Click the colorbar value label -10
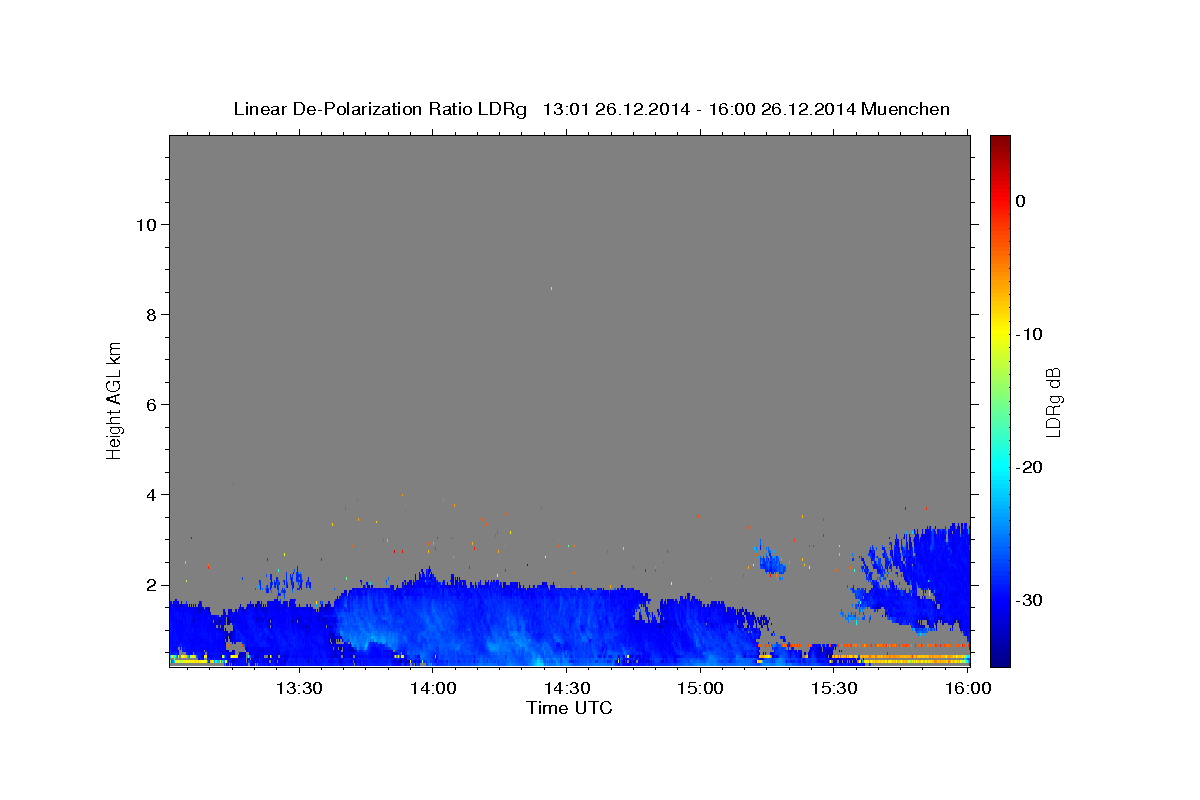This screenshot has width=1200, height=800. (1029, 334)
